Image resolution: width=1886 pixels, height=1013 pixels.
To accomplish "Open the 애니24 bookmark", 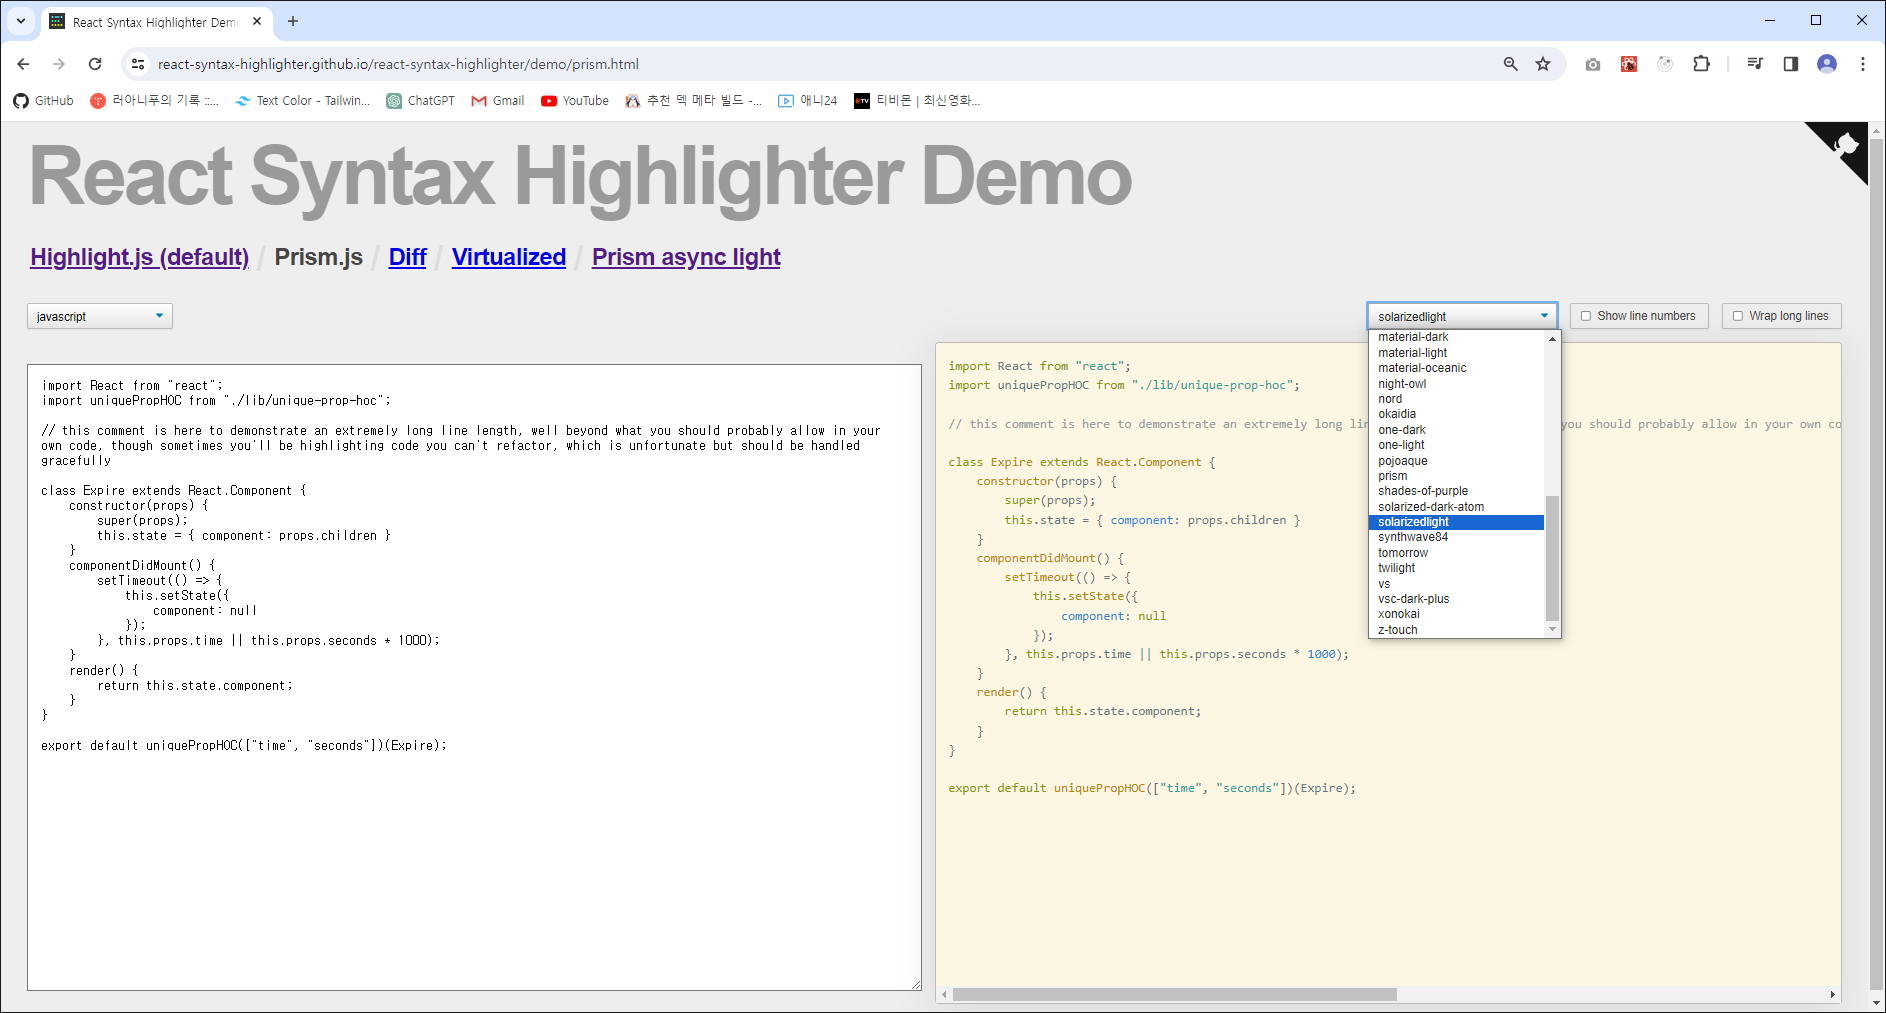I will click(x=808, y=101).
